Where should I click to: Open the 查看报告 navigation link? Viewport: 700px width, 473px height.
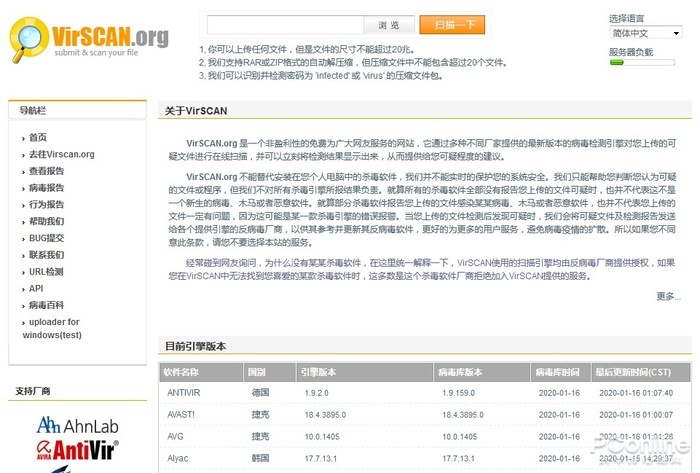tap(46, 171)
